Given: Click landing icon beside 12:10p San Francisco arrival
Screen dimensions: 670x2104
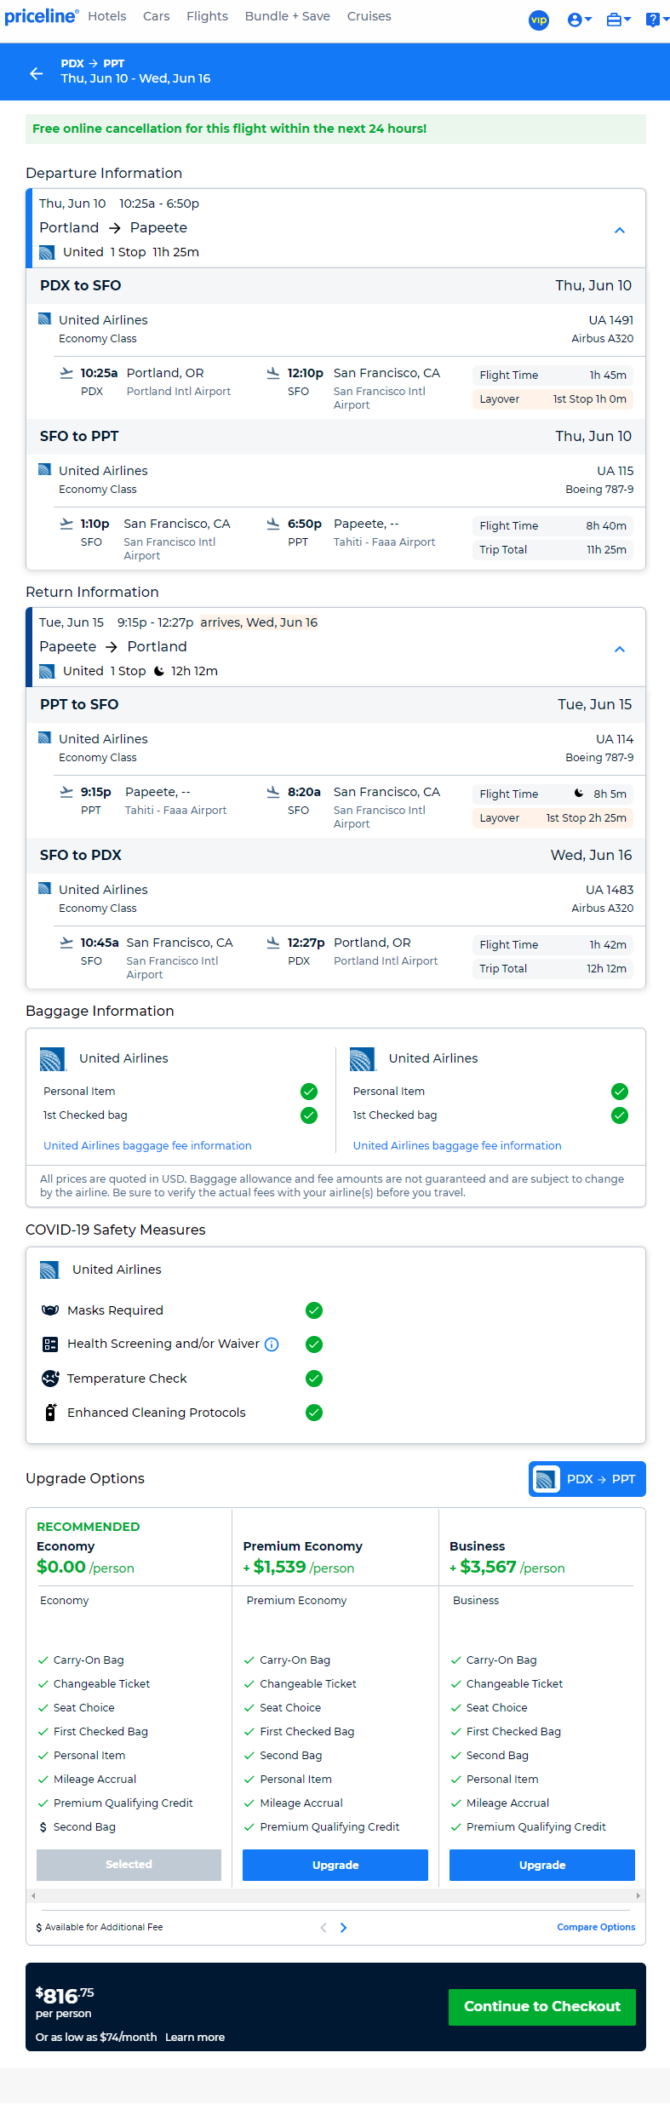Looking at the screenshot, I should coord(273,373).
